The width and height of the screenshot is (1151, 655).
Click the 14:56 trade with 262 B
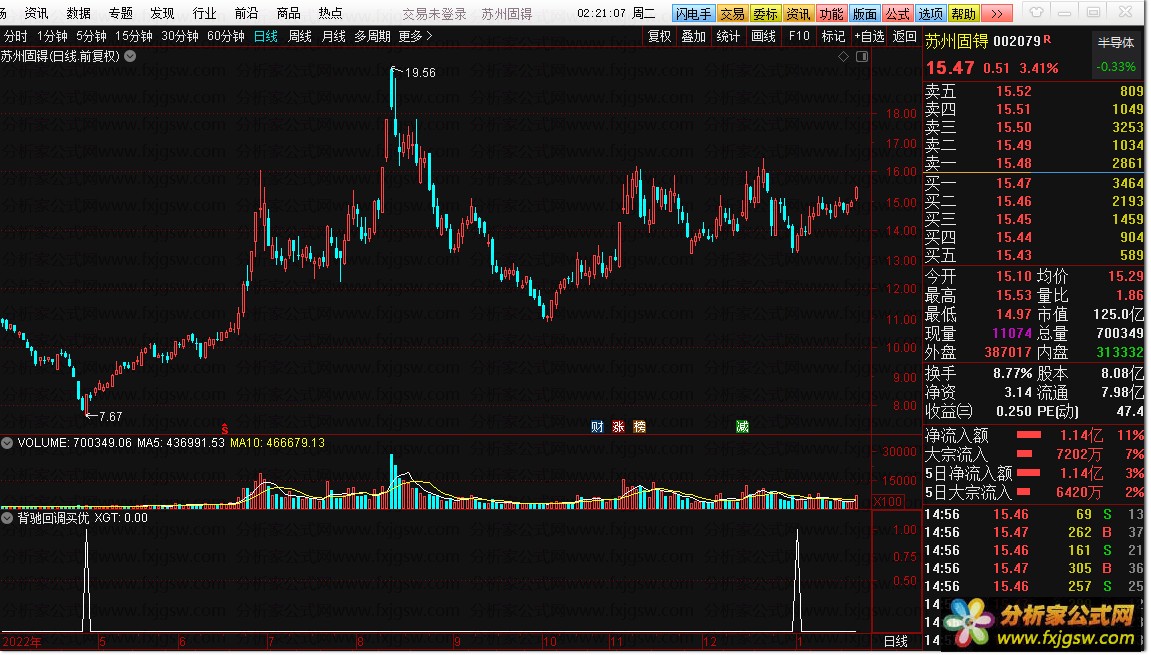[1034, 532]
